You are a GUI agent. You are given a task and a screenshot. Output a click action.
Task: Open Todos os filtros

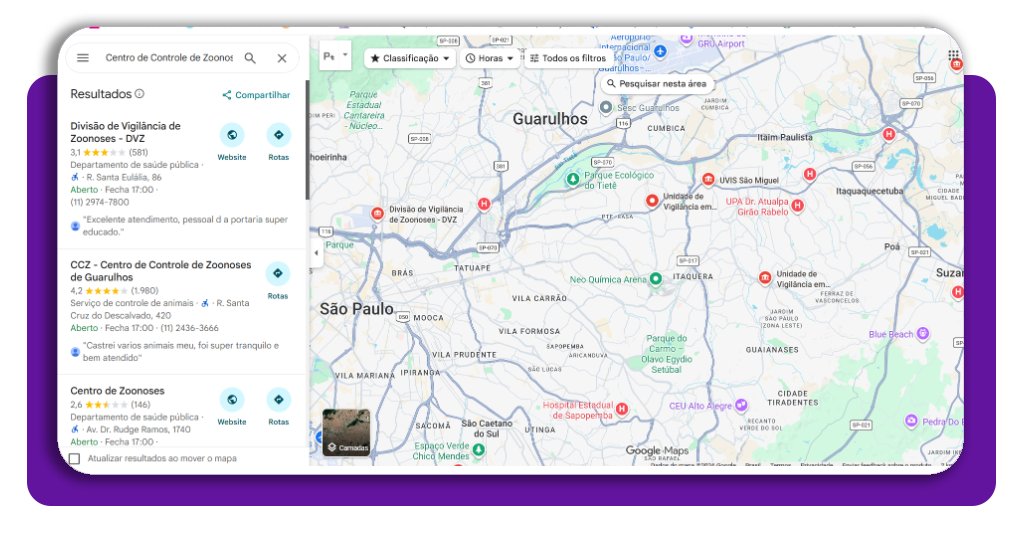pos(568,58)
